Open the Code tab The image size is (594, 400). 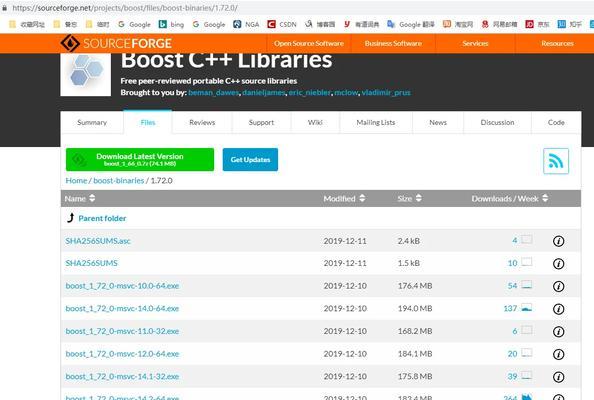click(556, 122)
